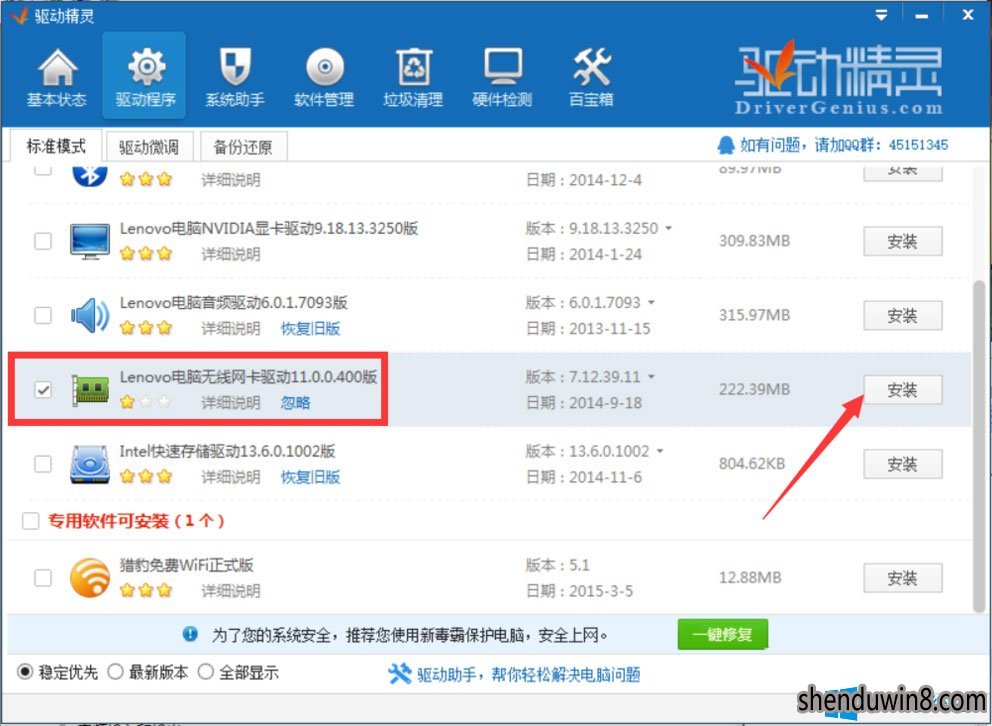Expand version dropdown for 9.18.13.3250
Viewport: 992px width, 726px height.
click(668, 228)
